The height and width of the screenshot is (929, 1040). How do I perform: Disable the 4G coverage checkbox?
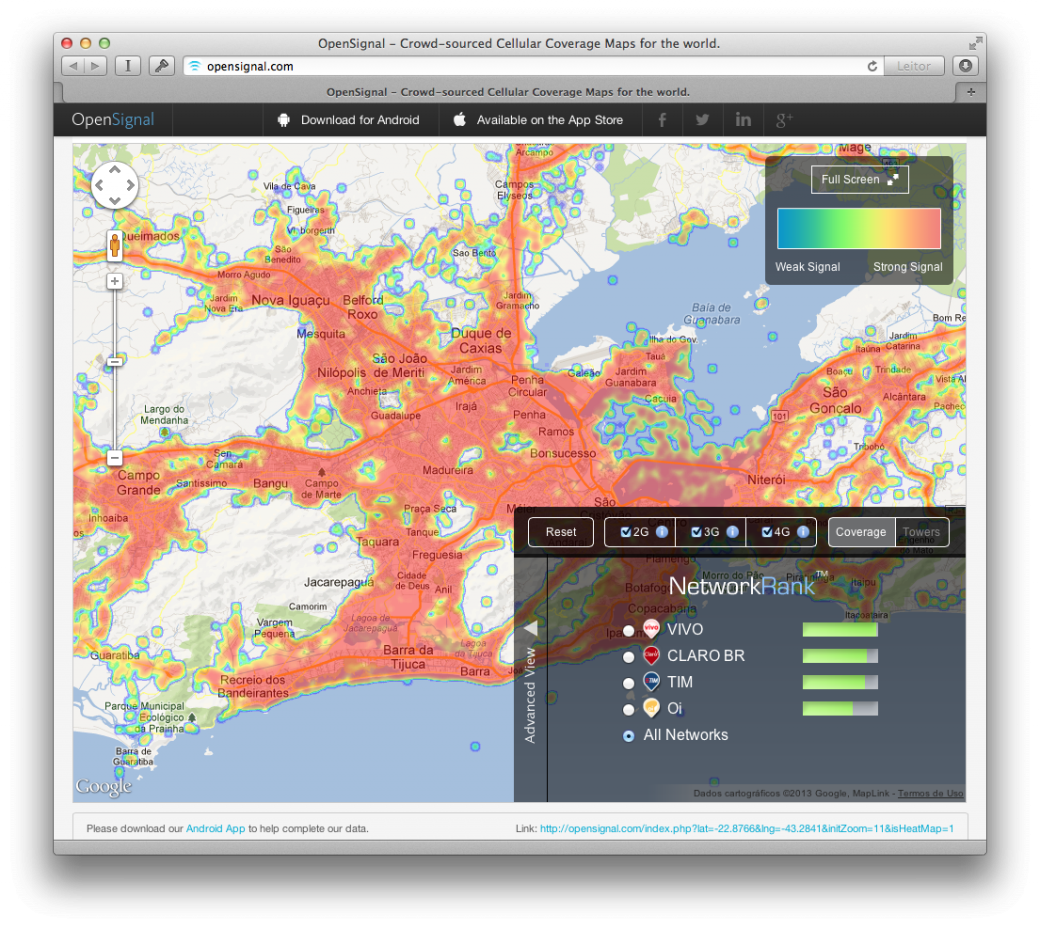click(x=767, y=532)
